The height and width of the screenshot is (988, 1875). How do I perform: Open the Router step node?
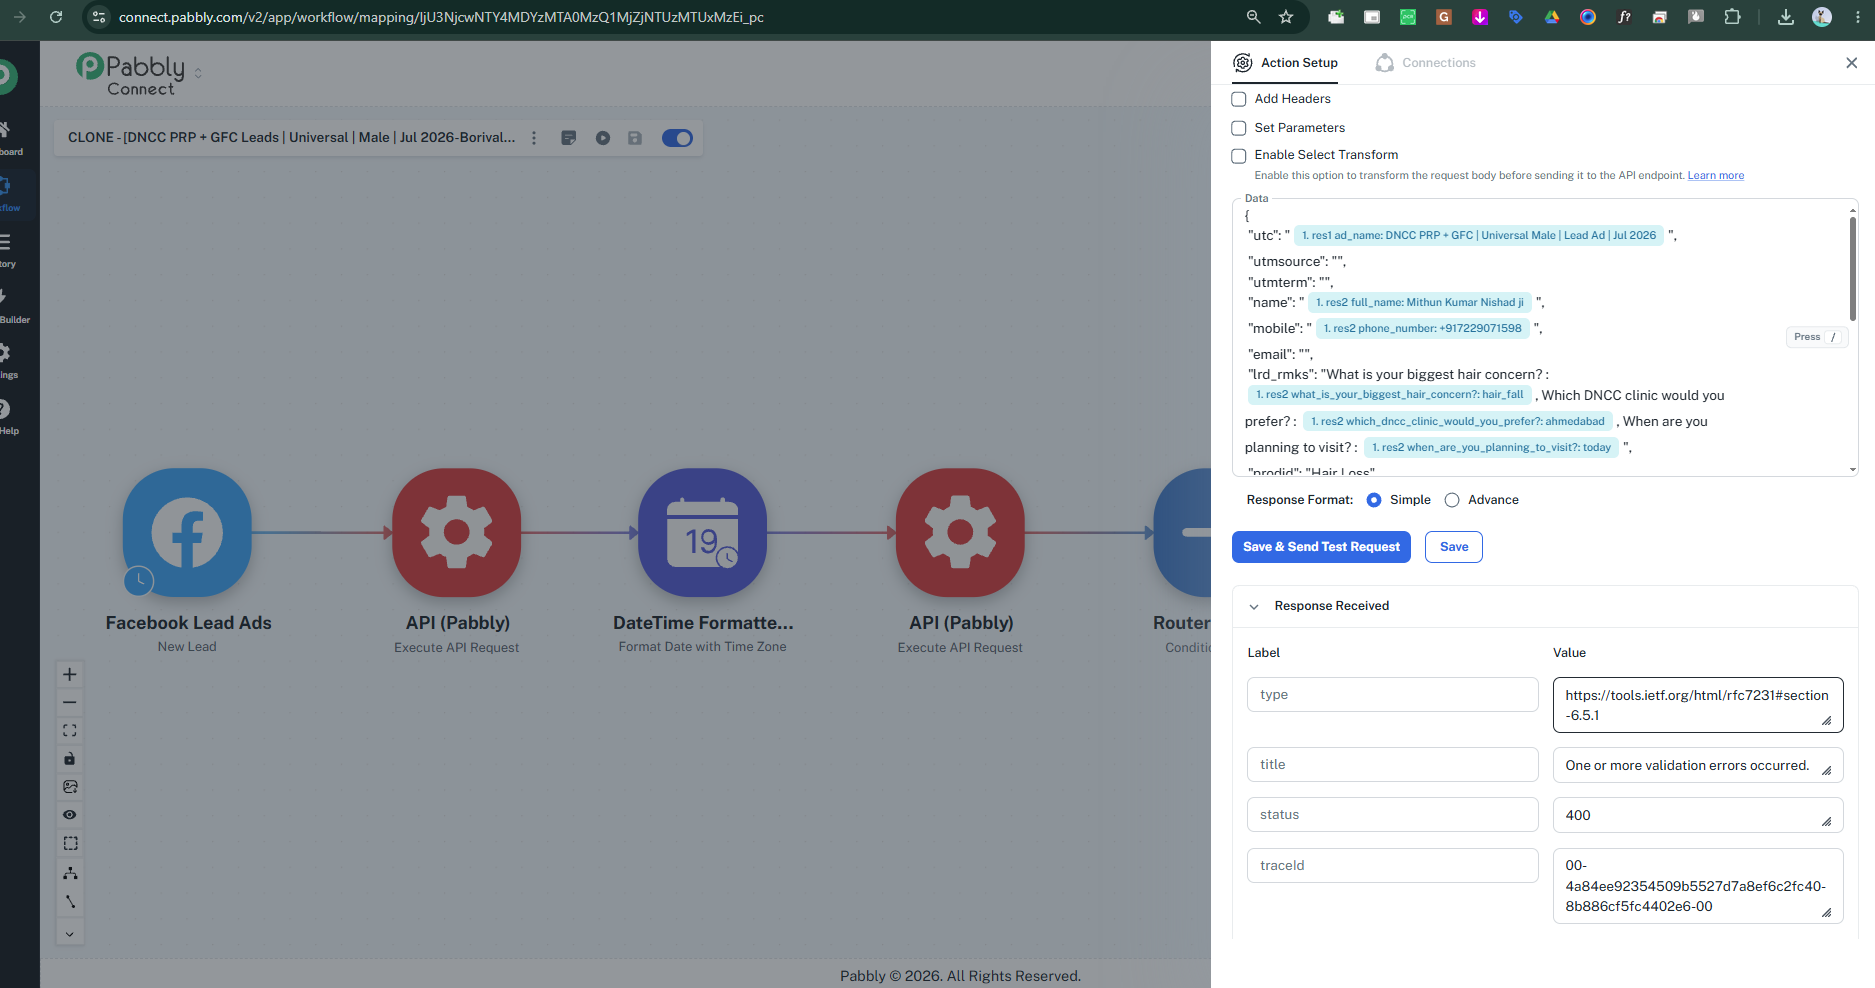(x=1183, y=533)
